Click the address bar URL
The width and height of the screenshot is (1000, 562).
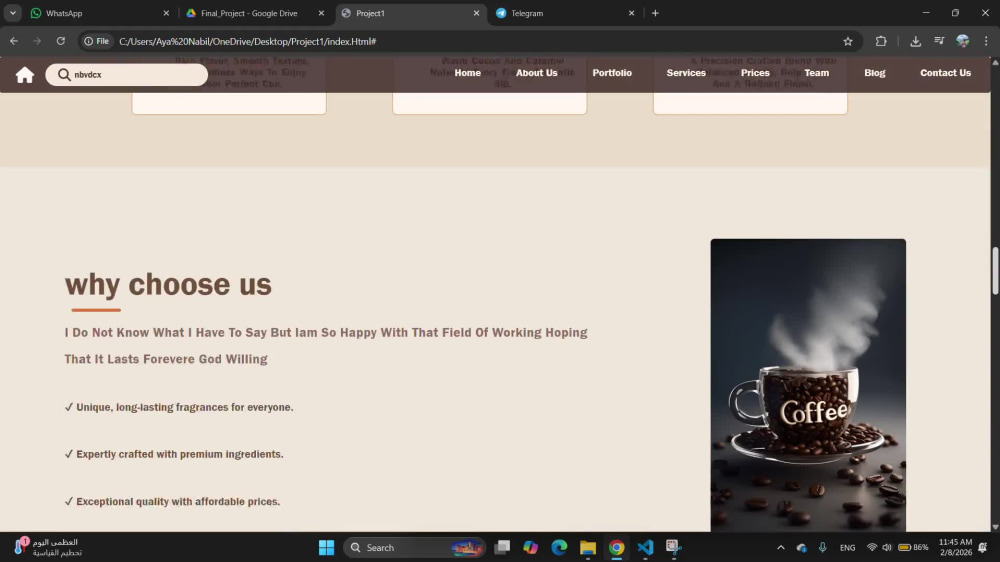click(x=247, y=41)
